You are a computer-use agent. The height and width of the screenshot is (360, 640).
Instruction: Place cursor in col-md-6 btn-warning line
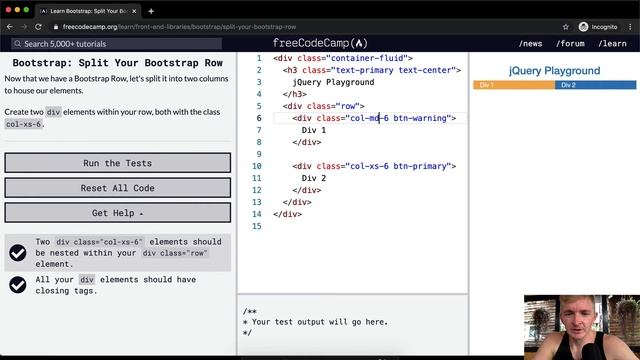[x=374, y=118]
